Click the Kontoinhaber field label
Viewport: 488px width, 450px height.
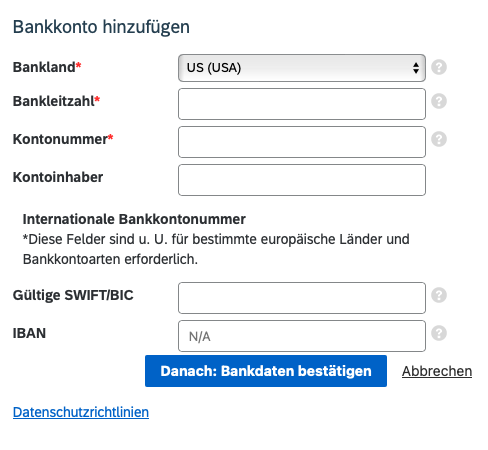(58, 177)
